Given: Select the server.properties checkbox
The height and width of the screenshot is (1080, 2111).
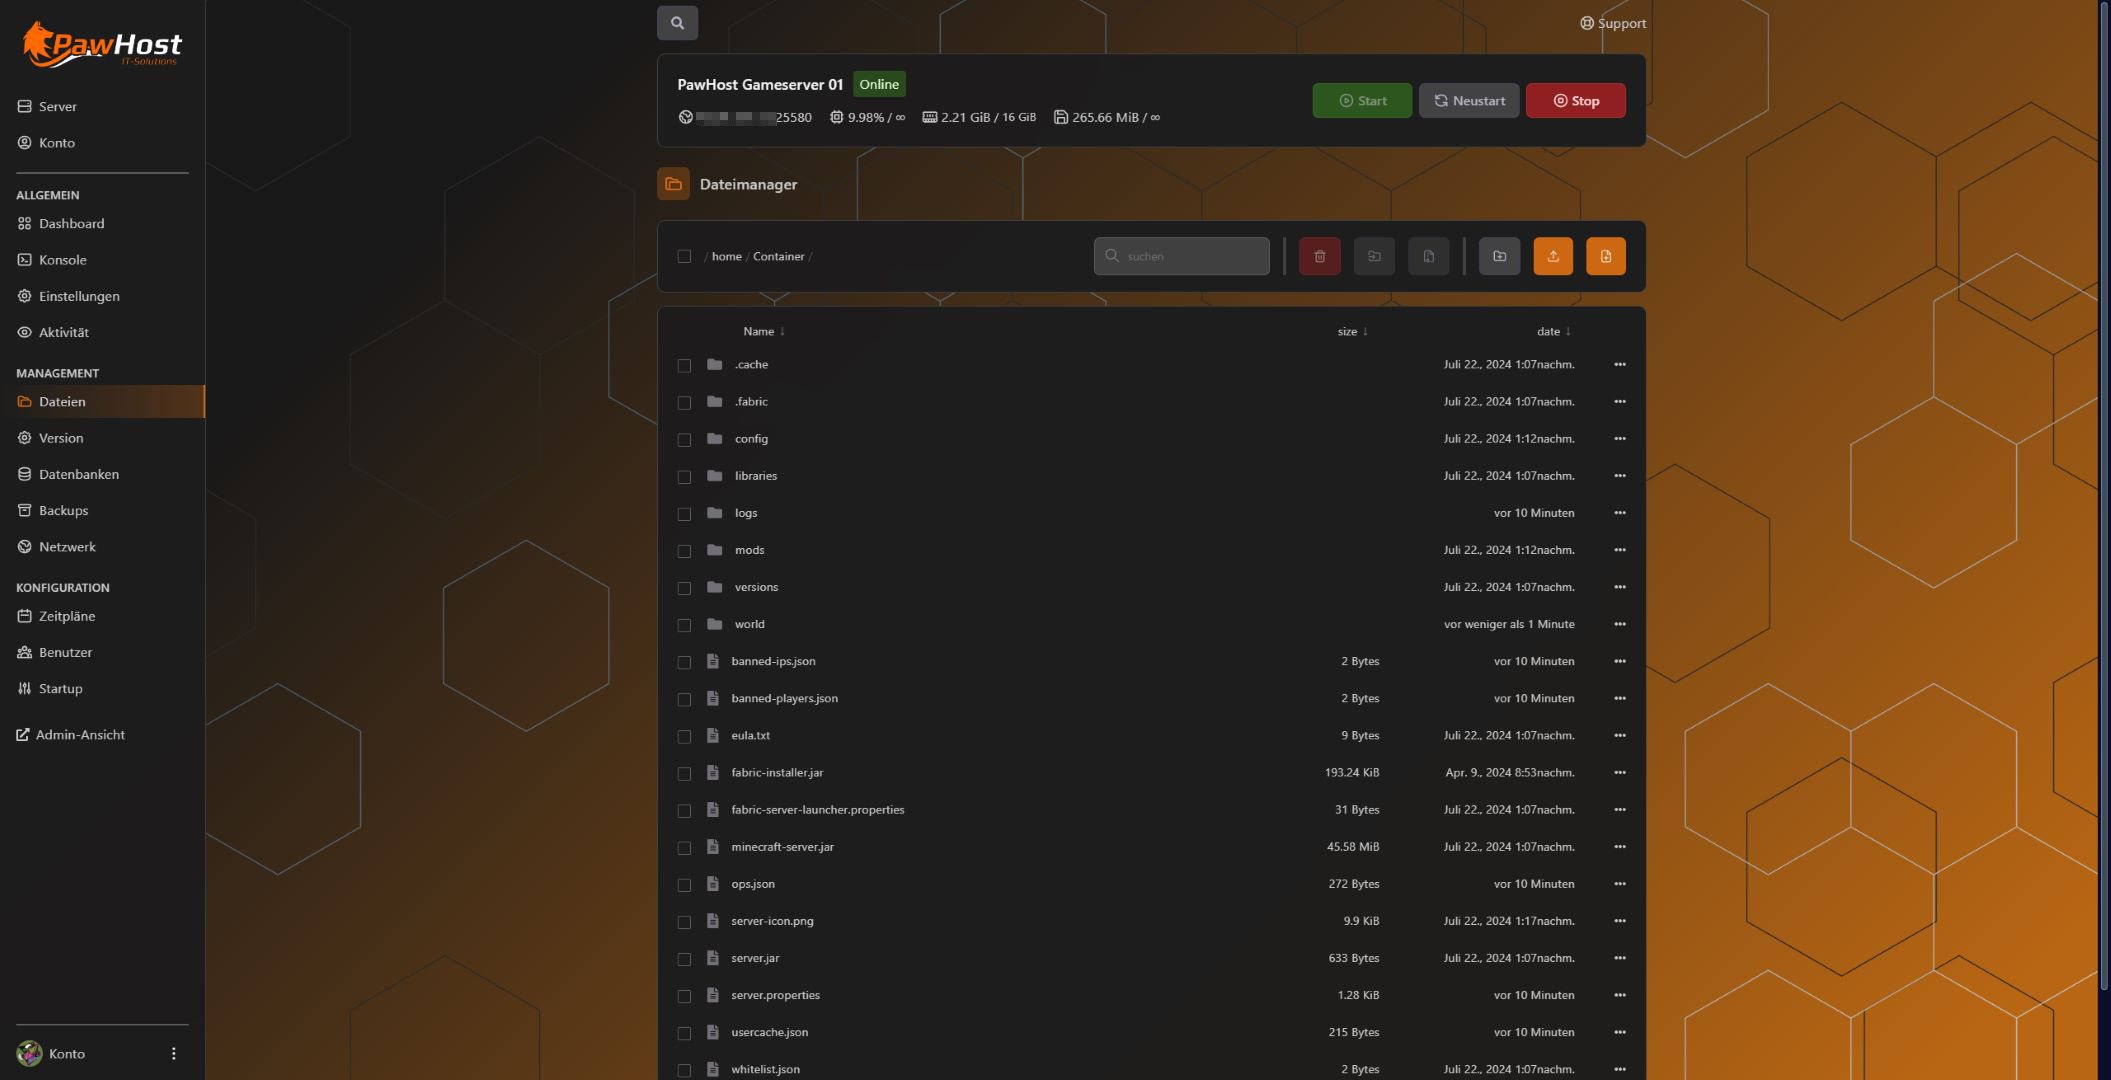Looking at the screenshot, I should coord(684,996).
